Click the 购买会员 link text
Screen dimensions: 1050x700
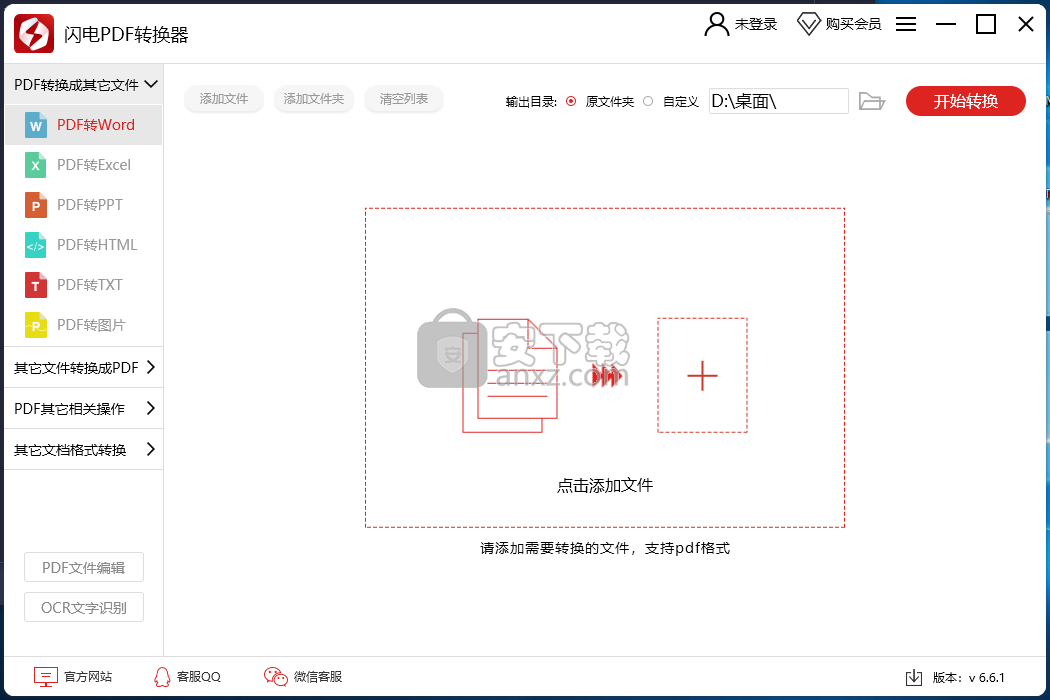pos(853,24)
